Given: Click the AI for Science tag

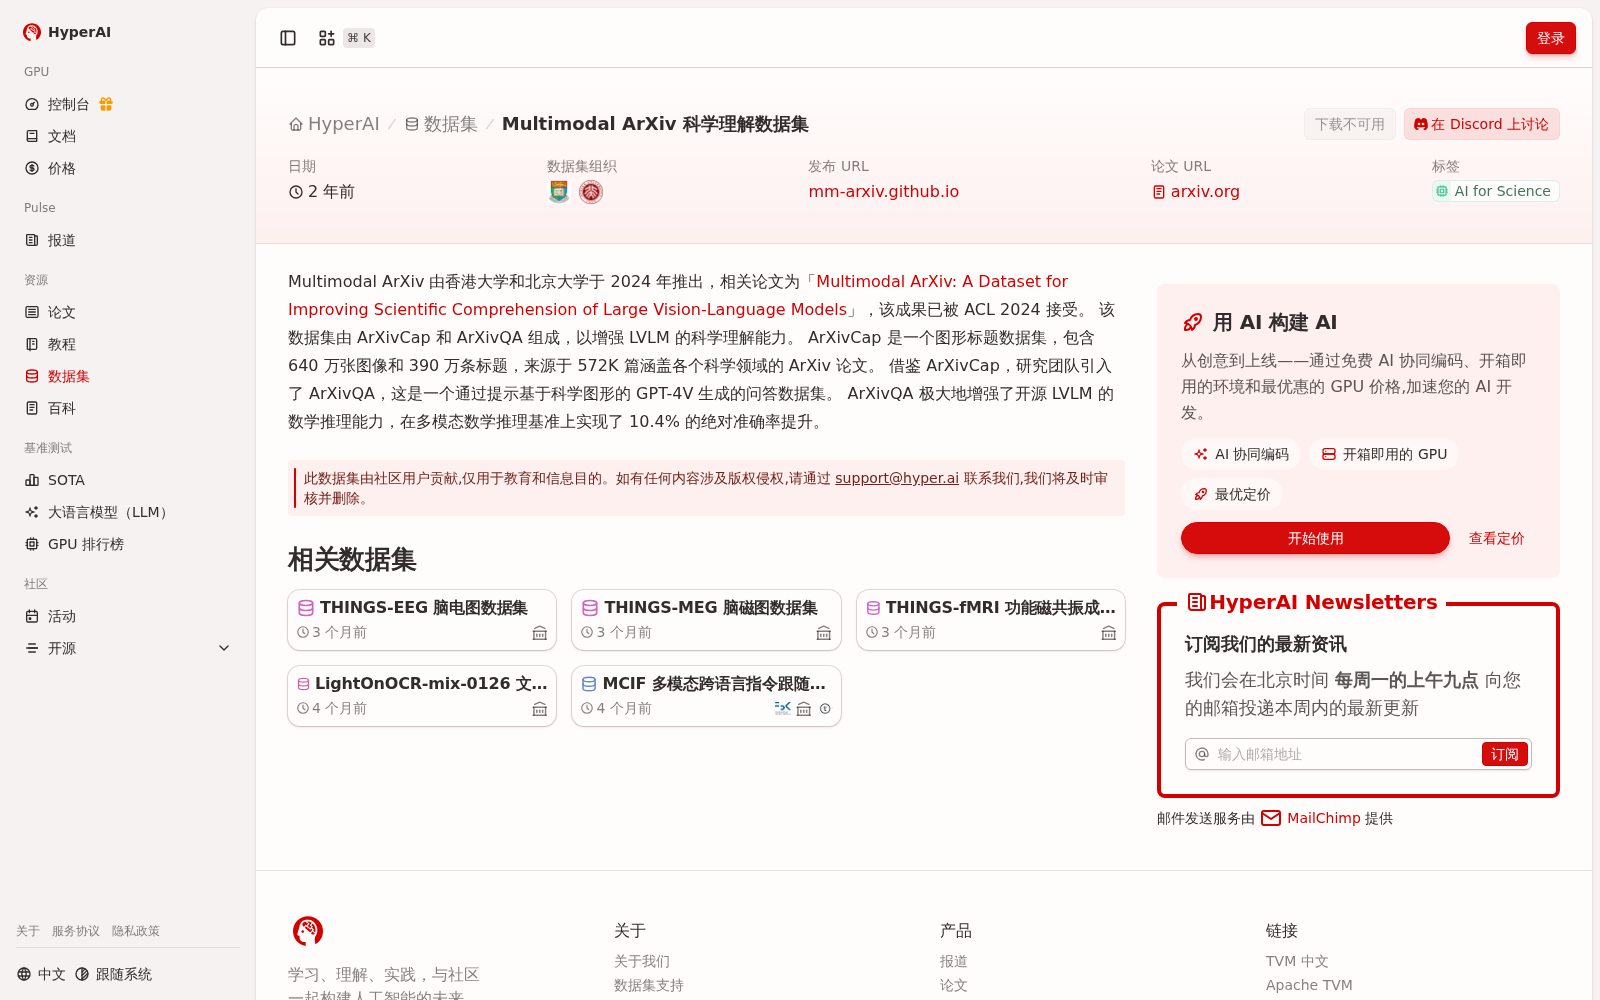Looking at the screenshot, I should pyautogui.click(x=1495, y=191).
